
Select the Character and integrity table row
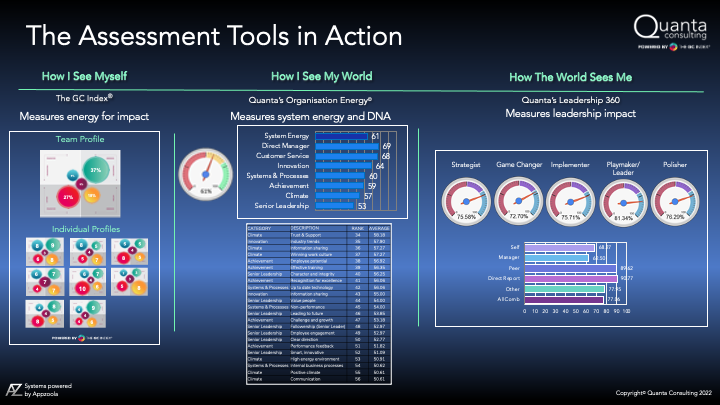point(319,274)
